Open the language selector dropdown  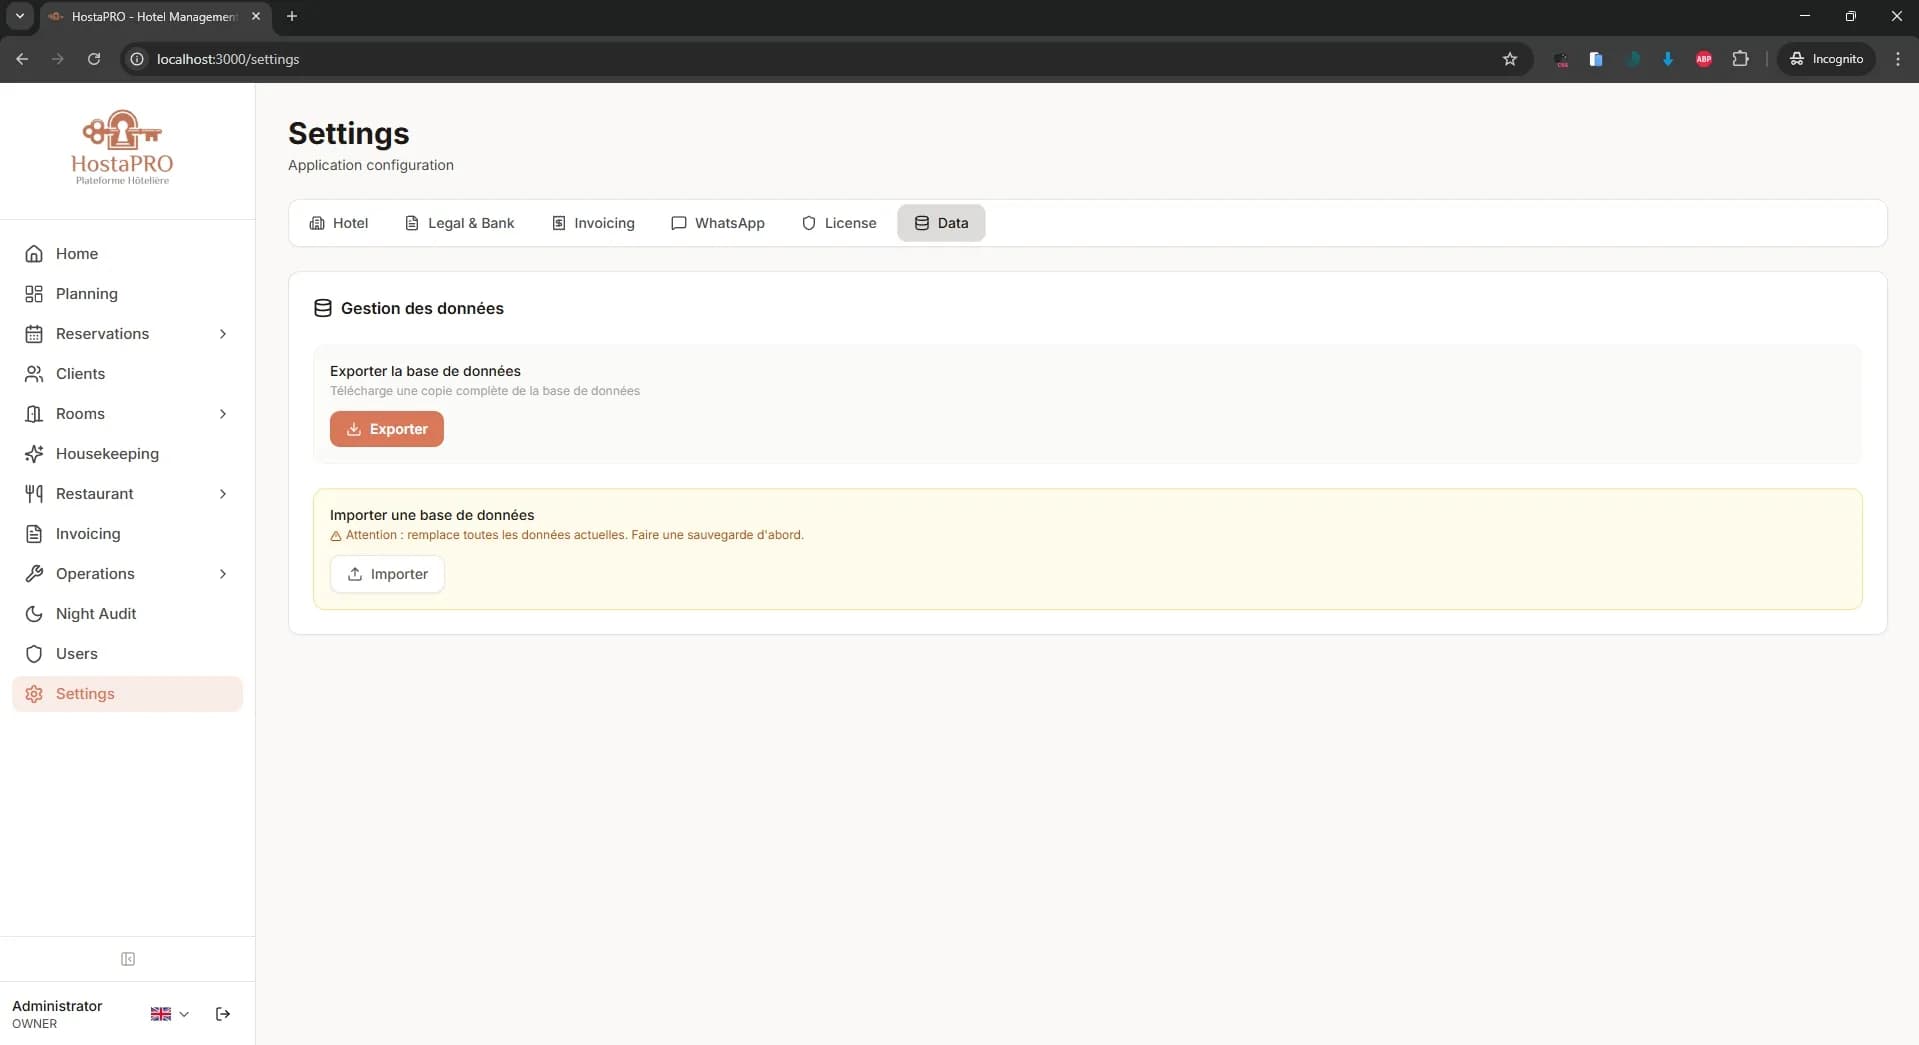168,1013
